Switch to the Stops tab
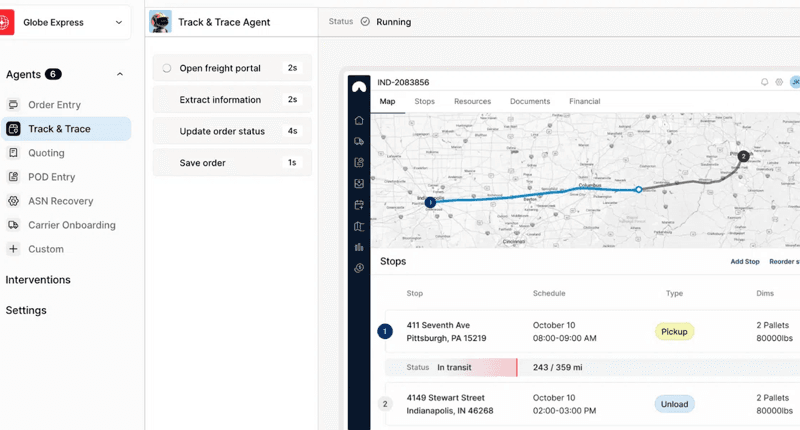Viewport: 800px width, 430px height. pyautogui.click(x=424, y=102)
